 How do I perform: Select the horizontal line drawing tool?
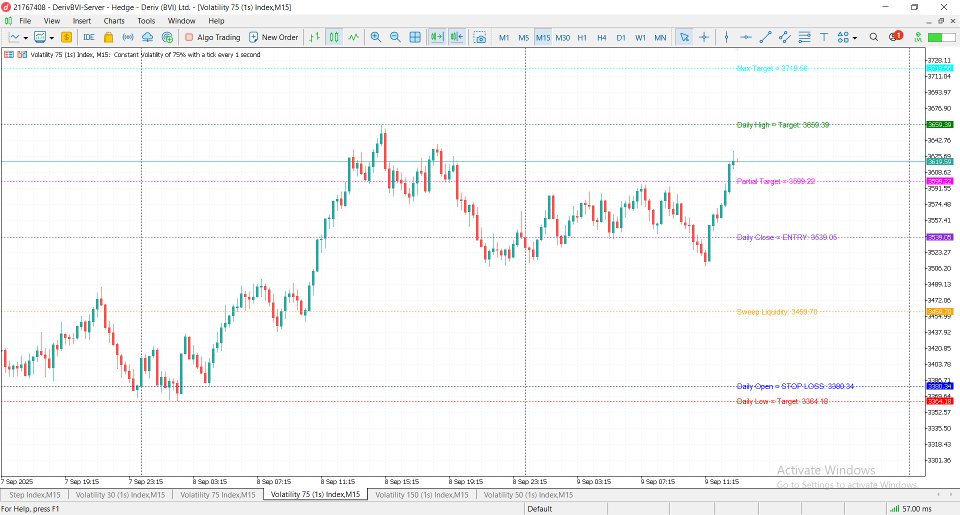pyautogui.click(x=746, y=37)
